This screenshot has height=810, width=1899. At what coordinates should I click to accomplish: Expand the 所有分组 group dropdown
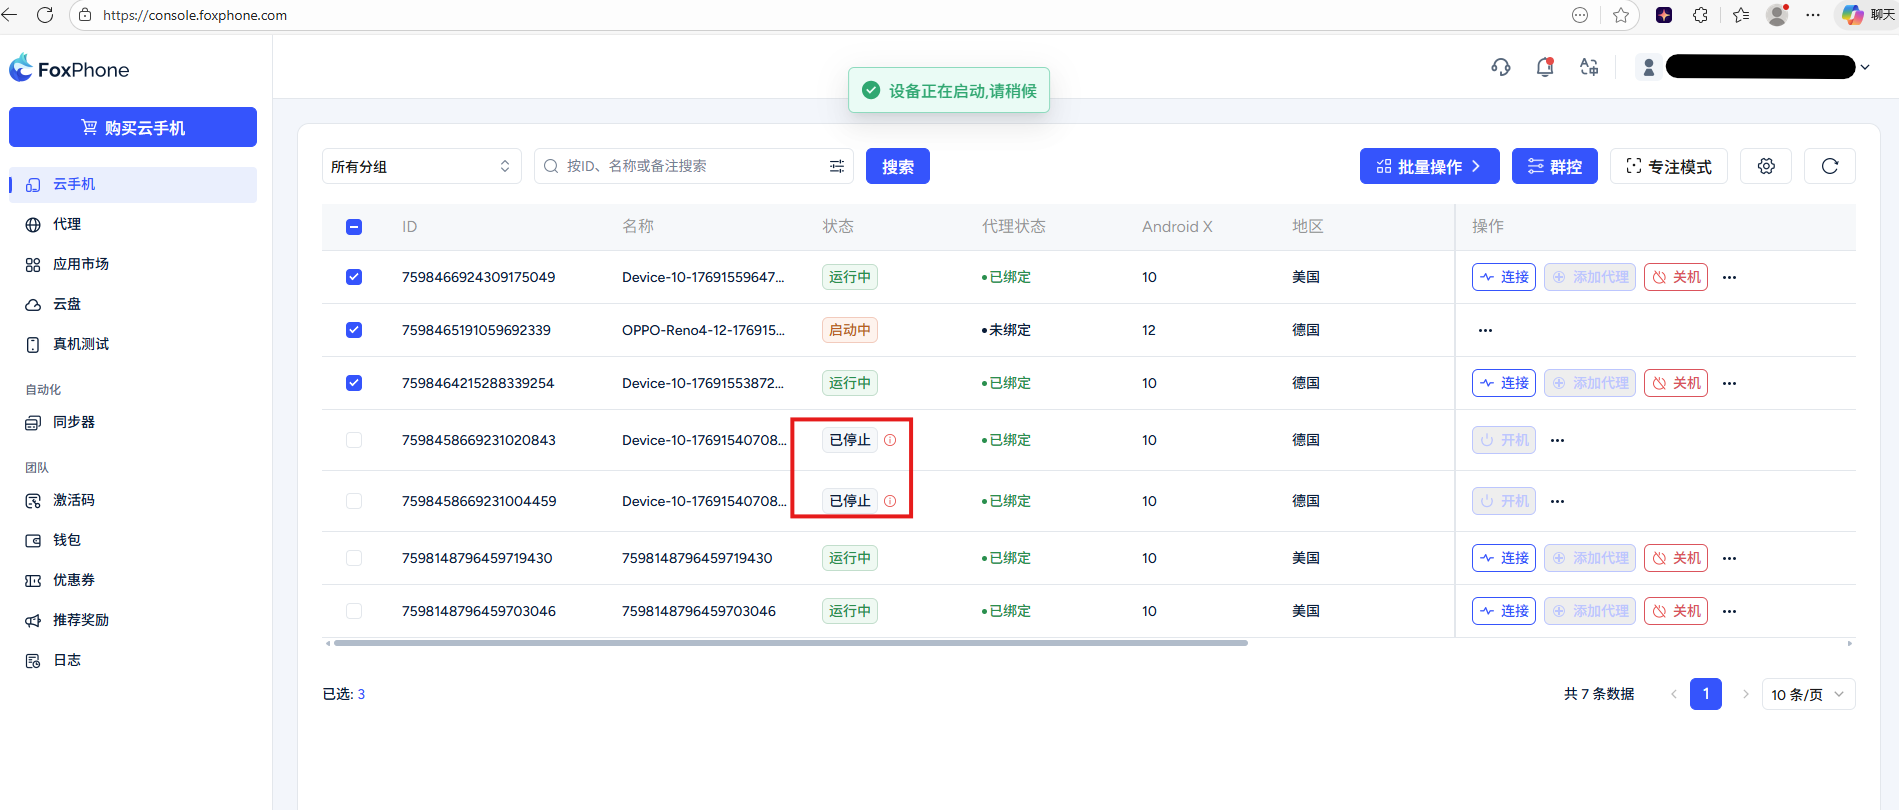(x=421, y=166)
